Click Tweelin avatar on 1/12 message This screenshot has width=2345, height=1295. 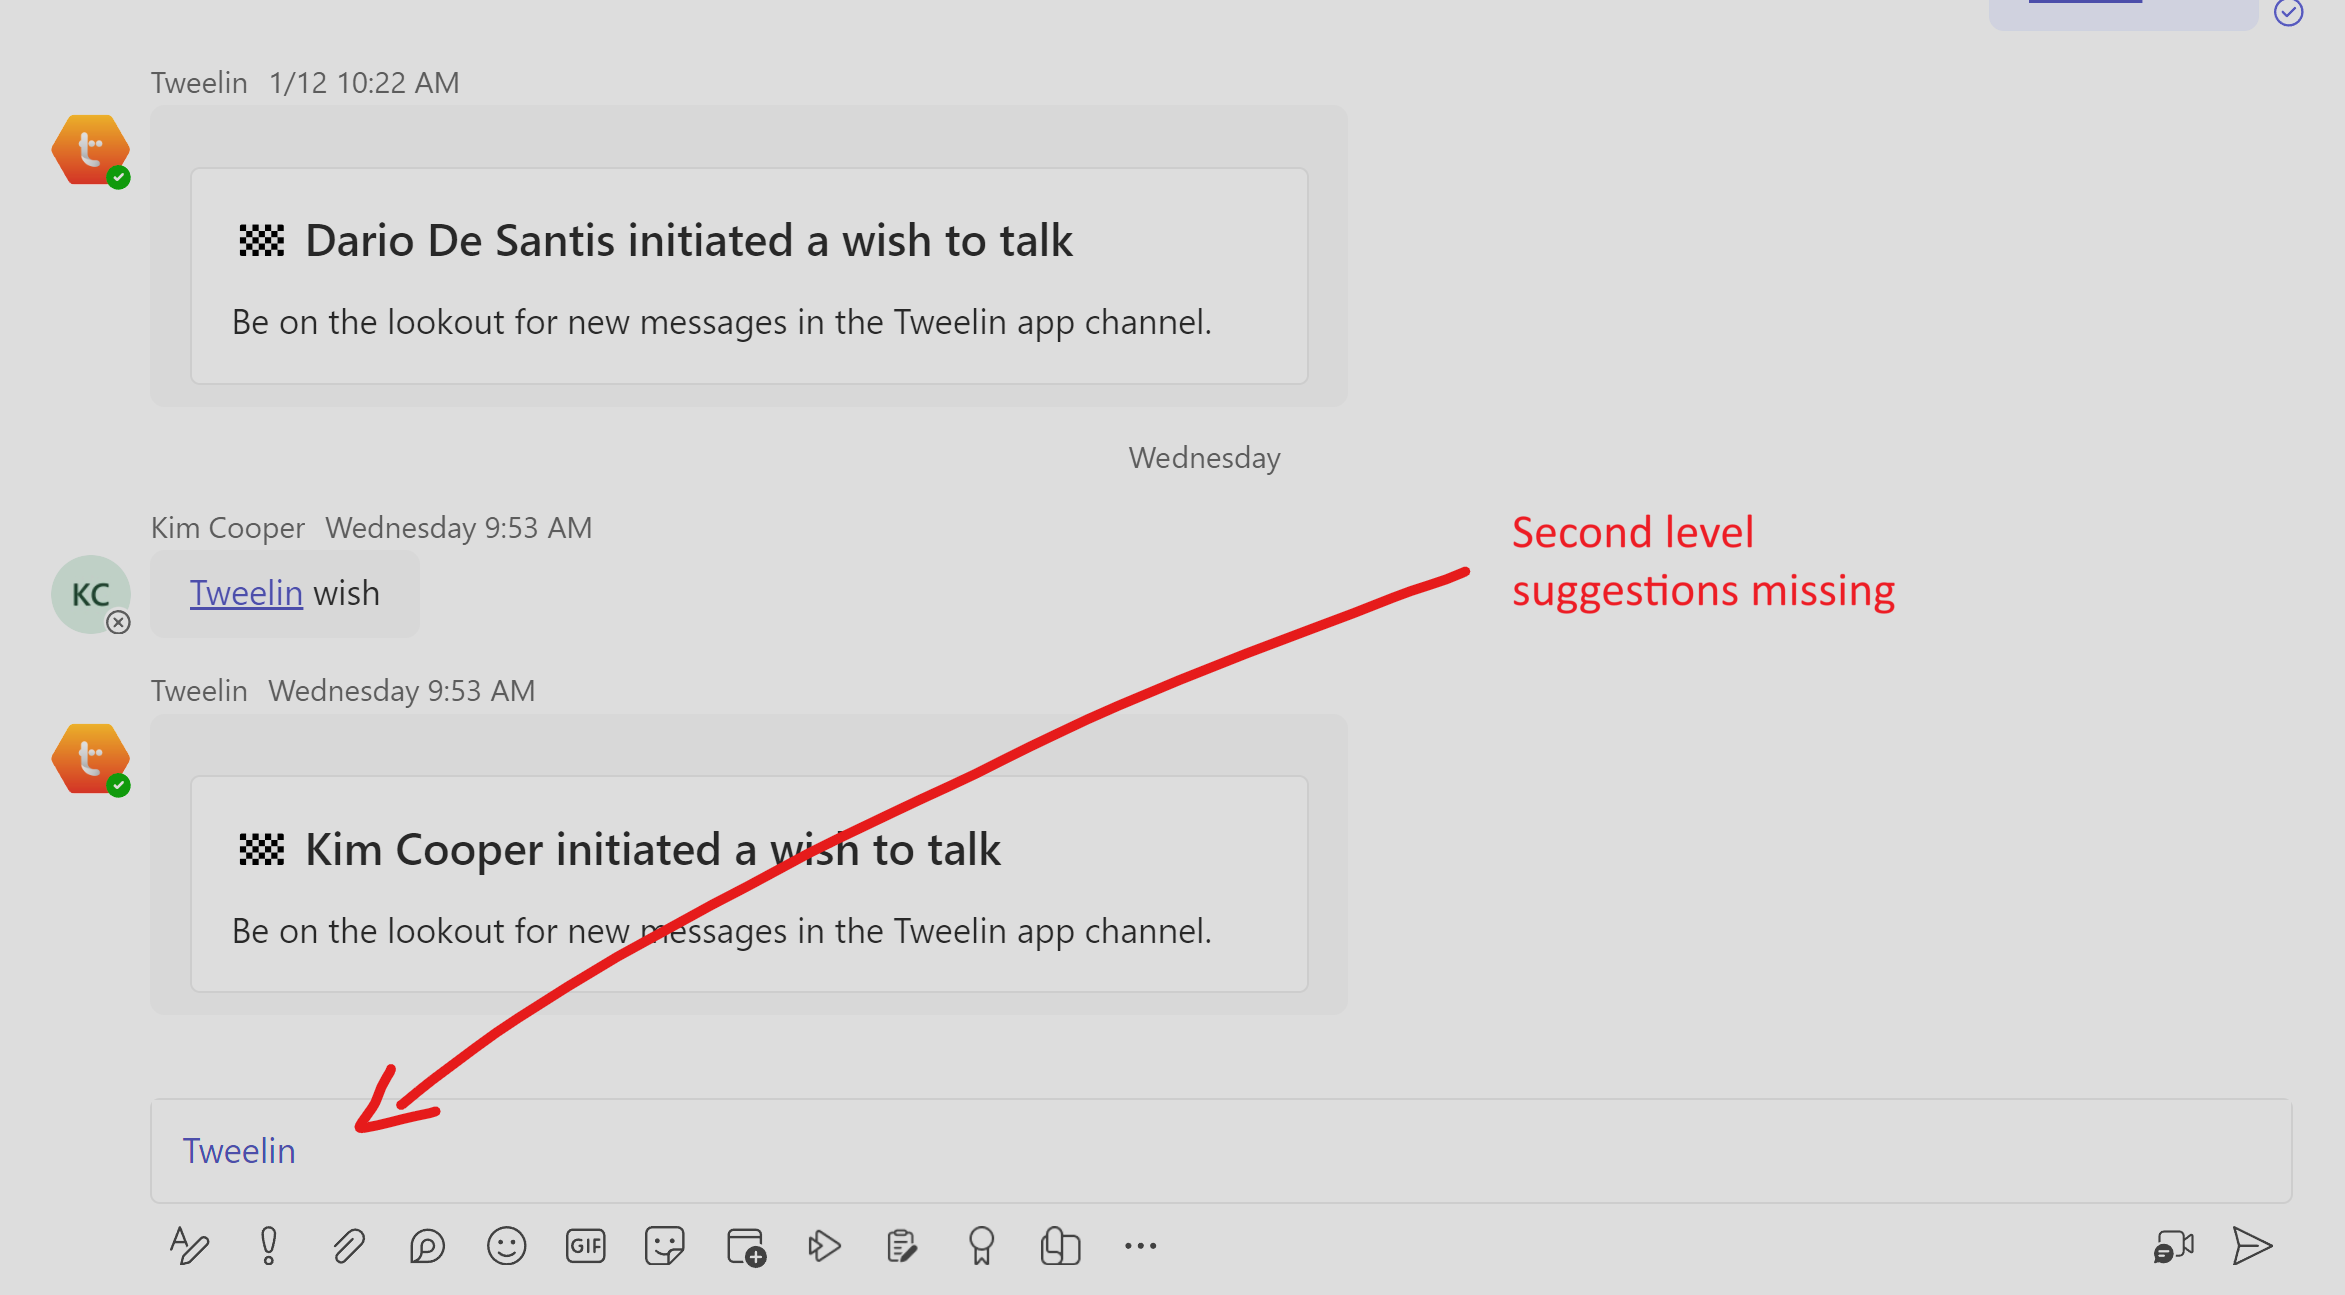click(x=91, y=150)
